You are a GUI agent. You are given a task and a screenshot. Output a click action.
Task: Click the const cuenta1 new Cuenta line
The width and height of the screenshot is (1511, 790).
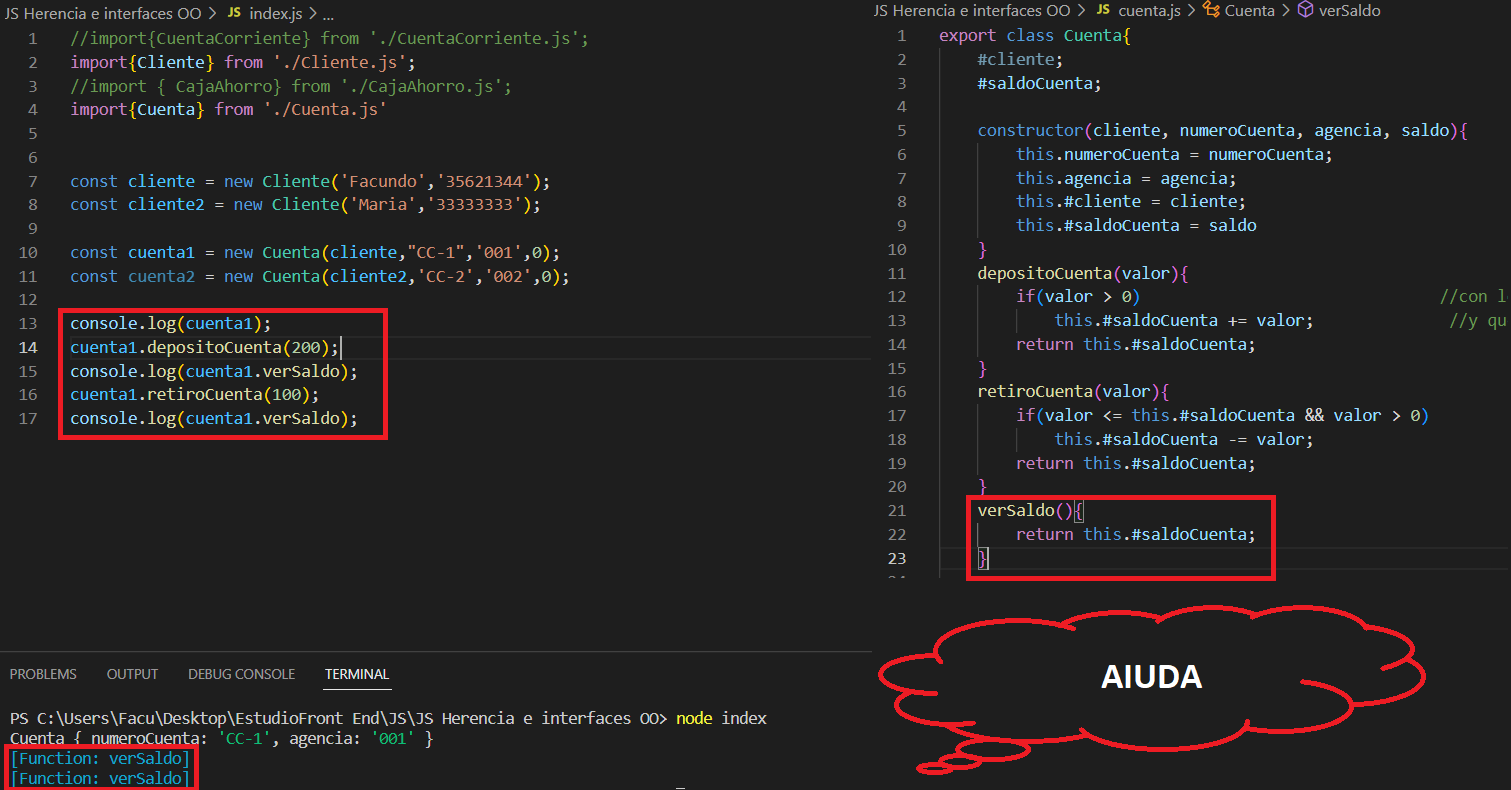(315, 253)
